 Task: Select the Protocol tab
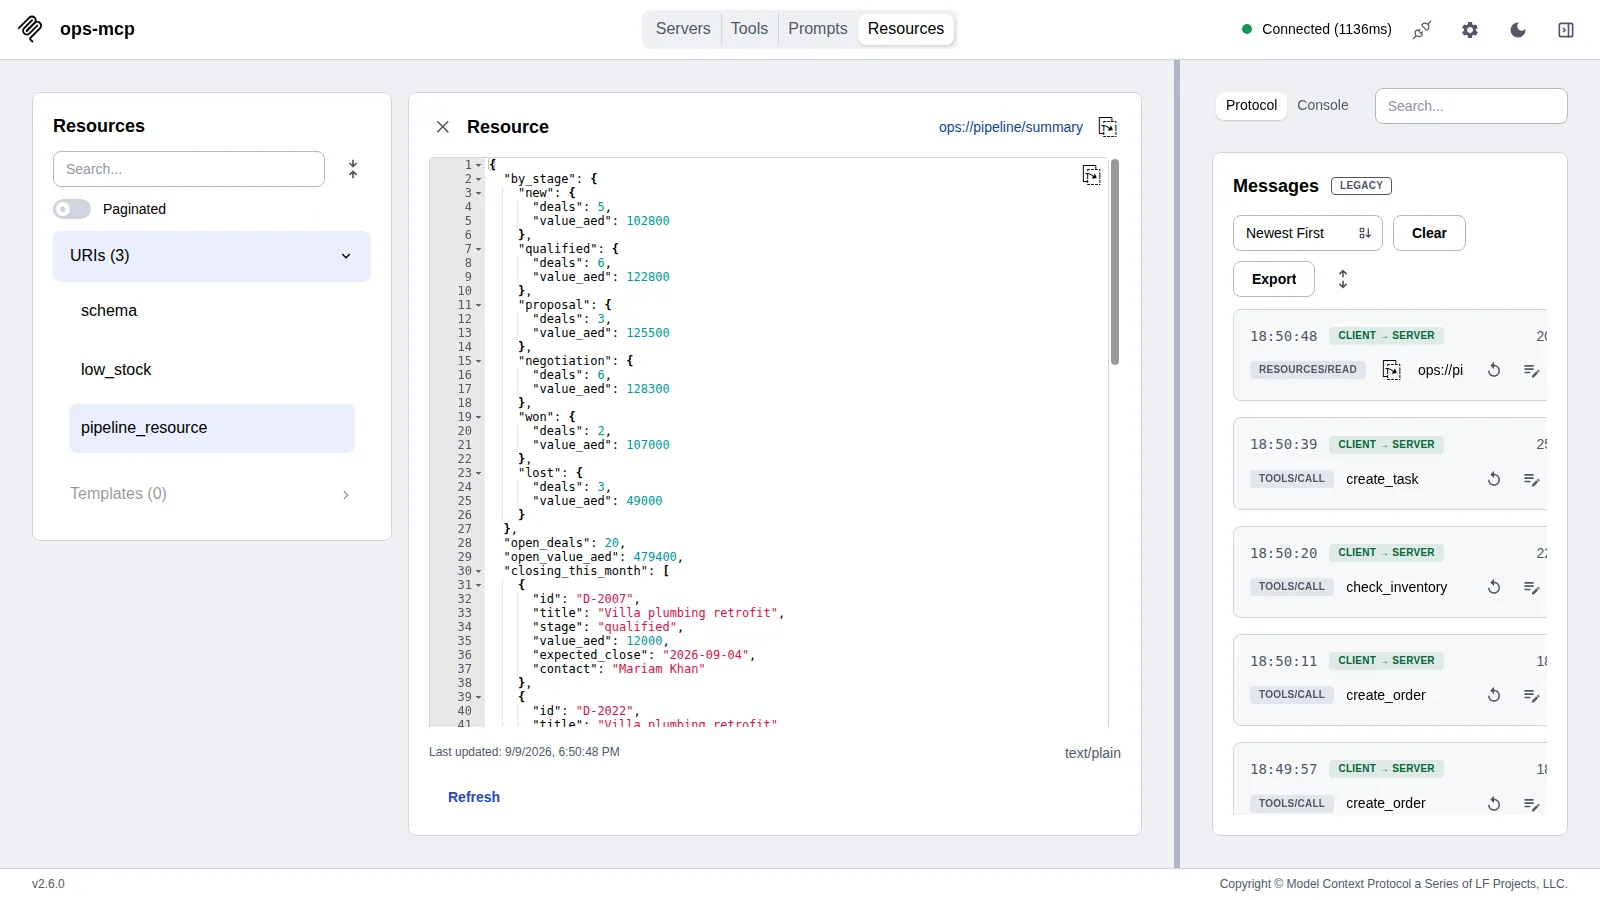pos(1251,105)
